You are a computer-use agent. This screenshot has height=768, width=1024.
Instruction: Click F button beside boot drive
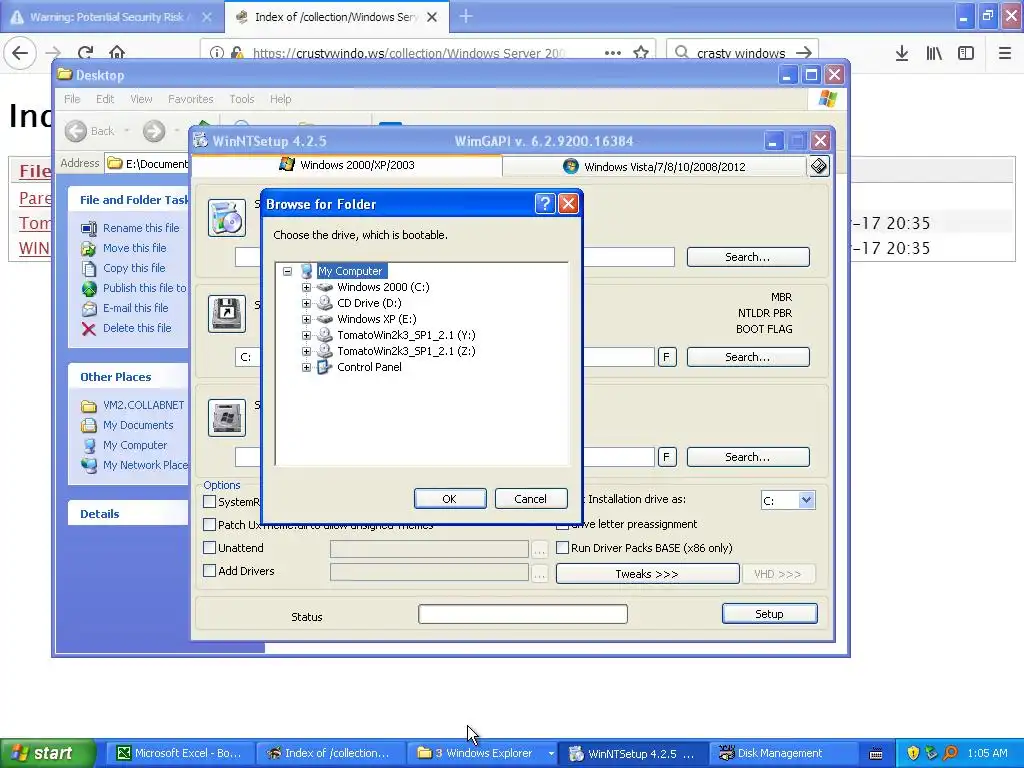click(666, 357)
